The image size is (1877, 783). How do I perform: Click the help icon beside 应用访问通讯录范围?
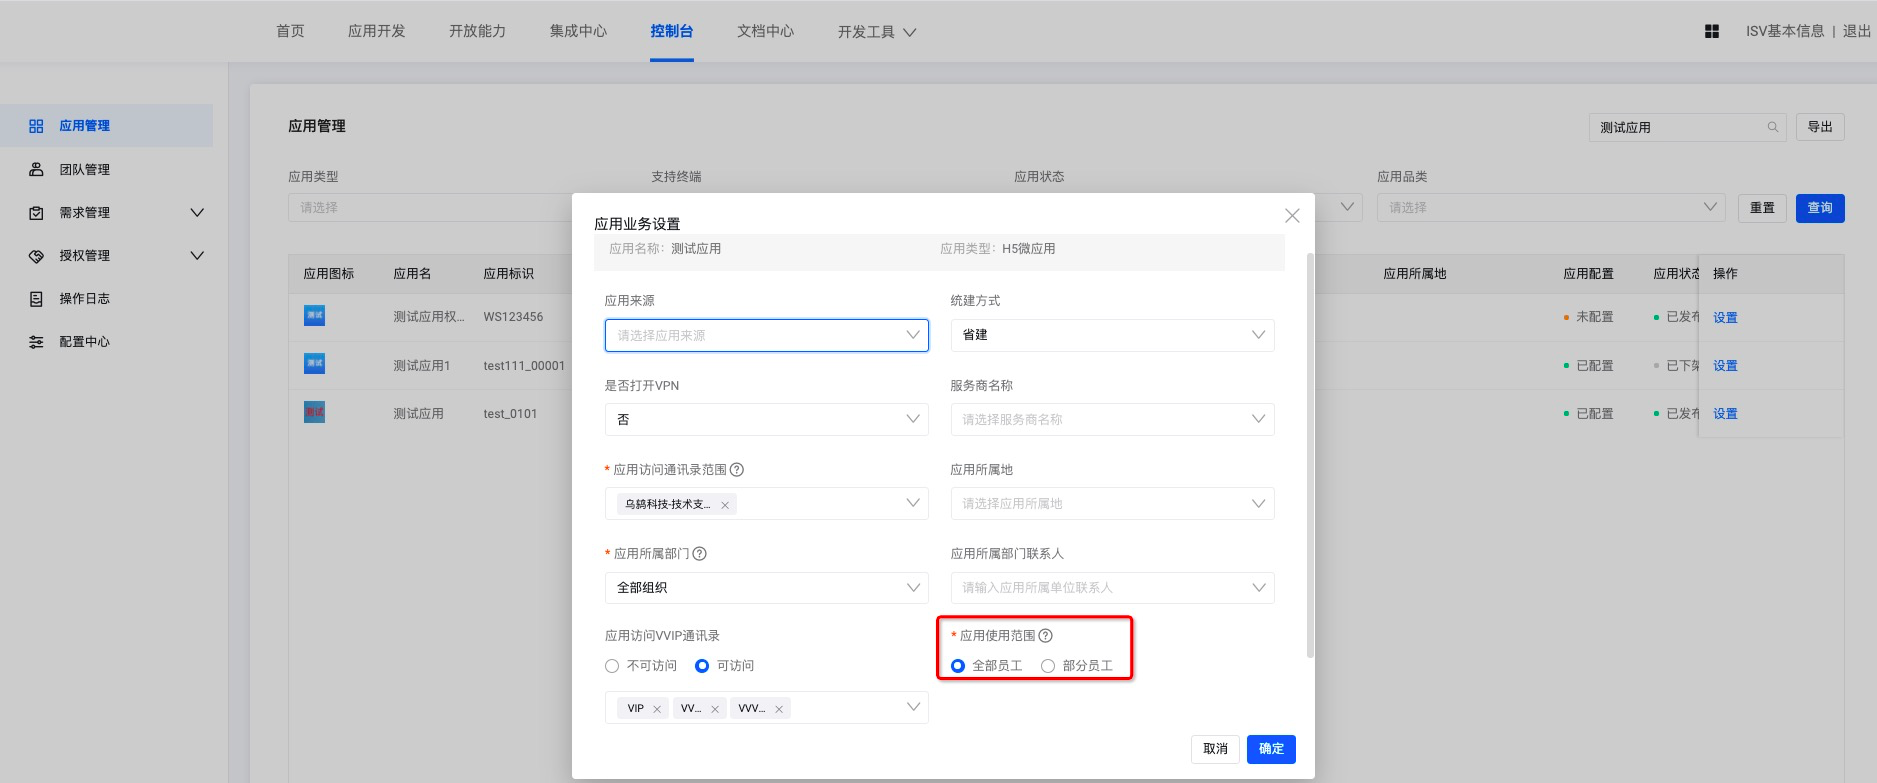pos(737,470)
